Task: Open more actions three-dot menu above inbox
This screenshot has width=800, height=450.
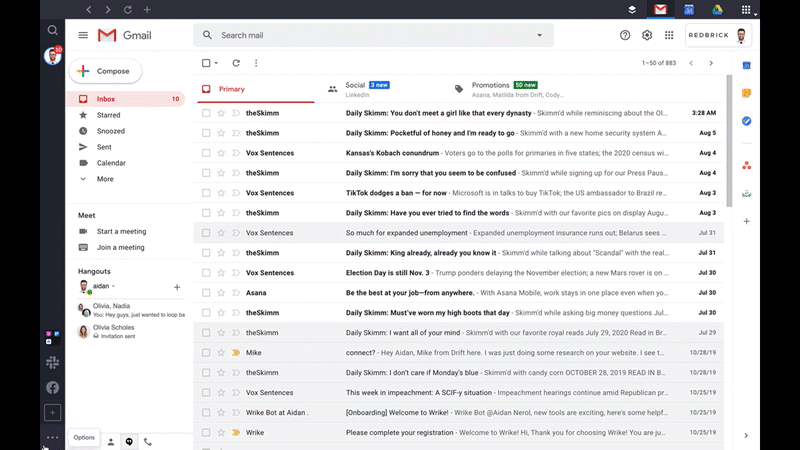Action: point(256,63)
